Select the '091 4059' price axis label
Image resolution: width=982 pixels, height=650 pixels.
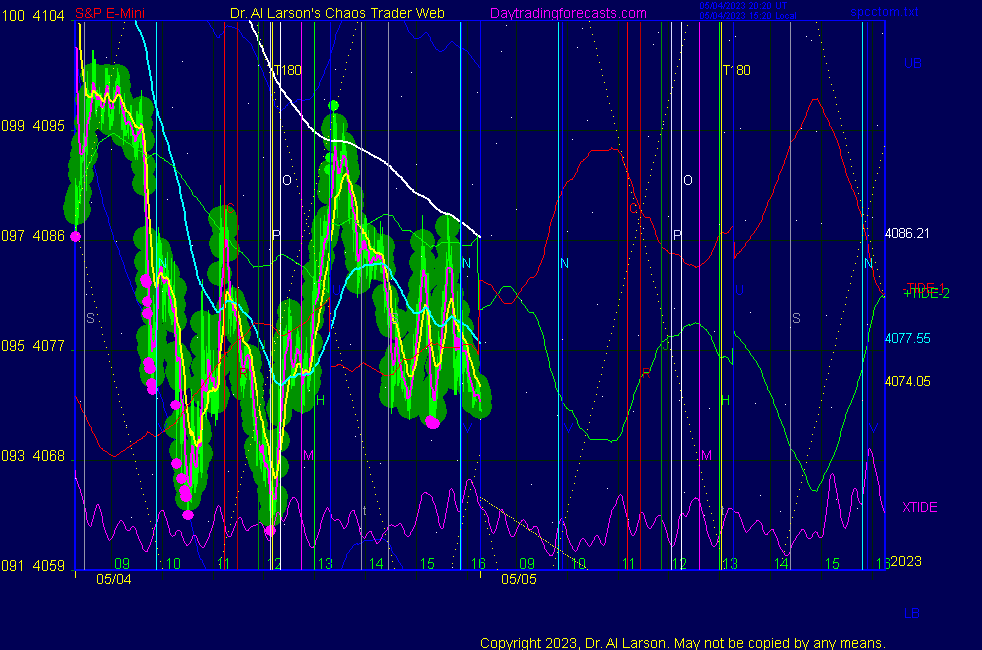(33, 566)
